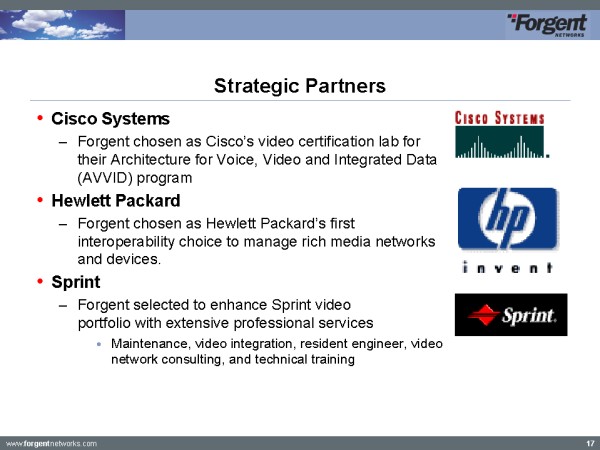This screenshot has width=600, height=450.
Task: Click the Cisco Systems bridge logo
Action: click(x=501, y=135)
